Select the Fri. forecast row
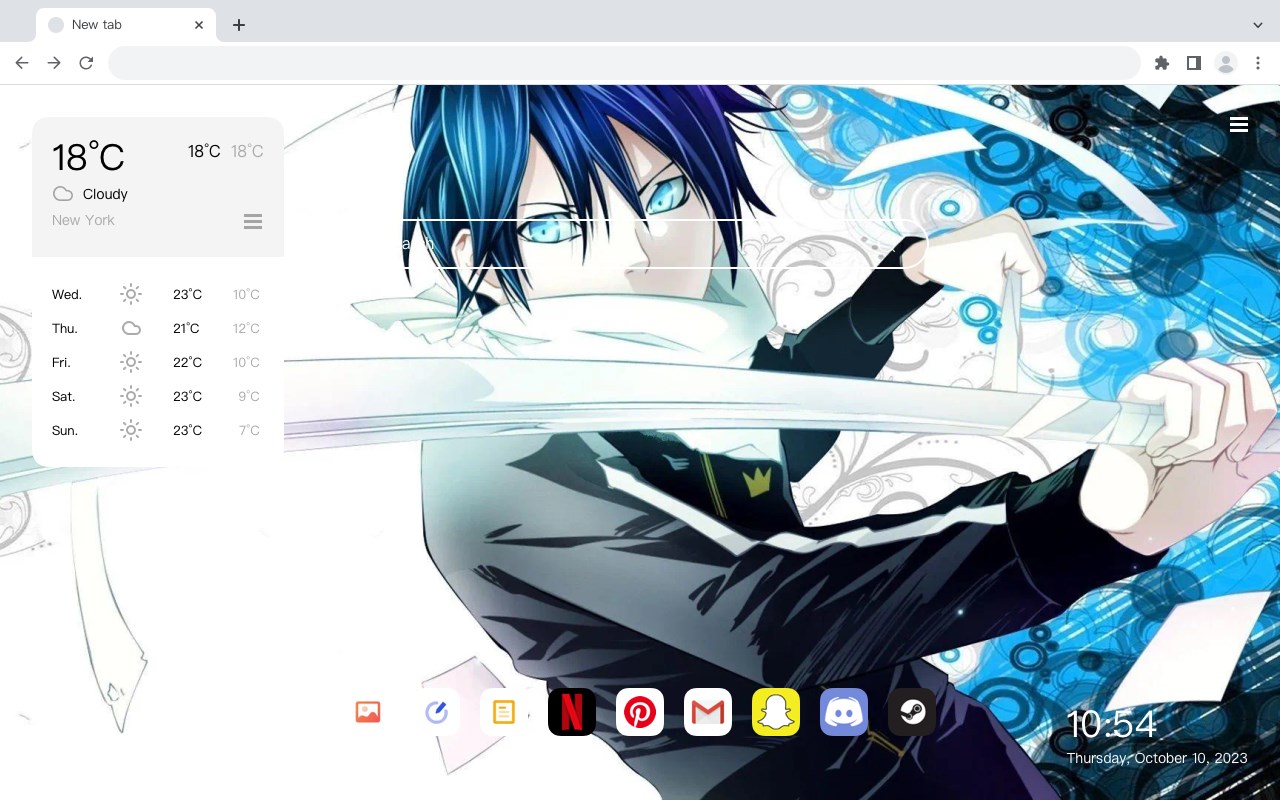Image resolution: width=1280 pixels, height=800 pixels. pos(157,362)
